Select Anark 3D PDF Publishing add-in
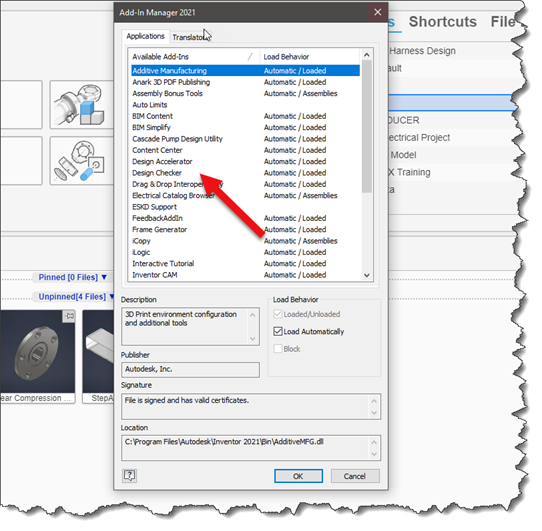Image resolution: width=542 pixels, height=531 pixels. click(x=245, y=82)
